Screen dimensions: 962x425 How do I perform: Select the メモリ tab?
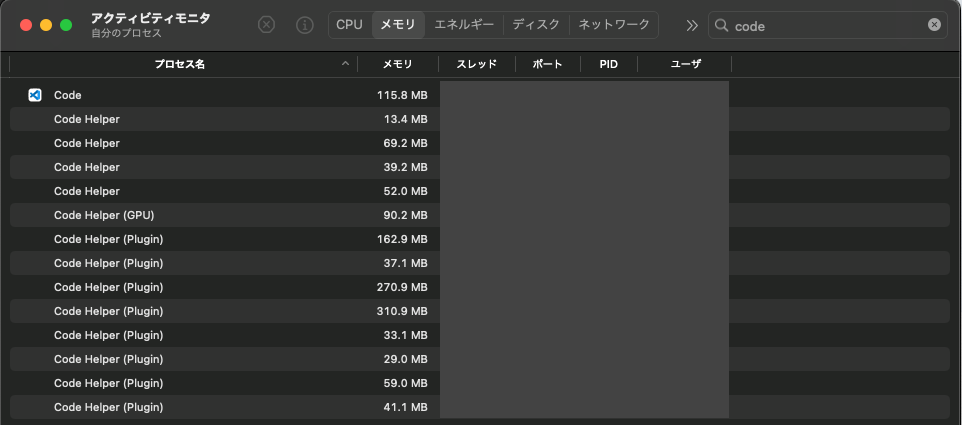coord(398,25)
